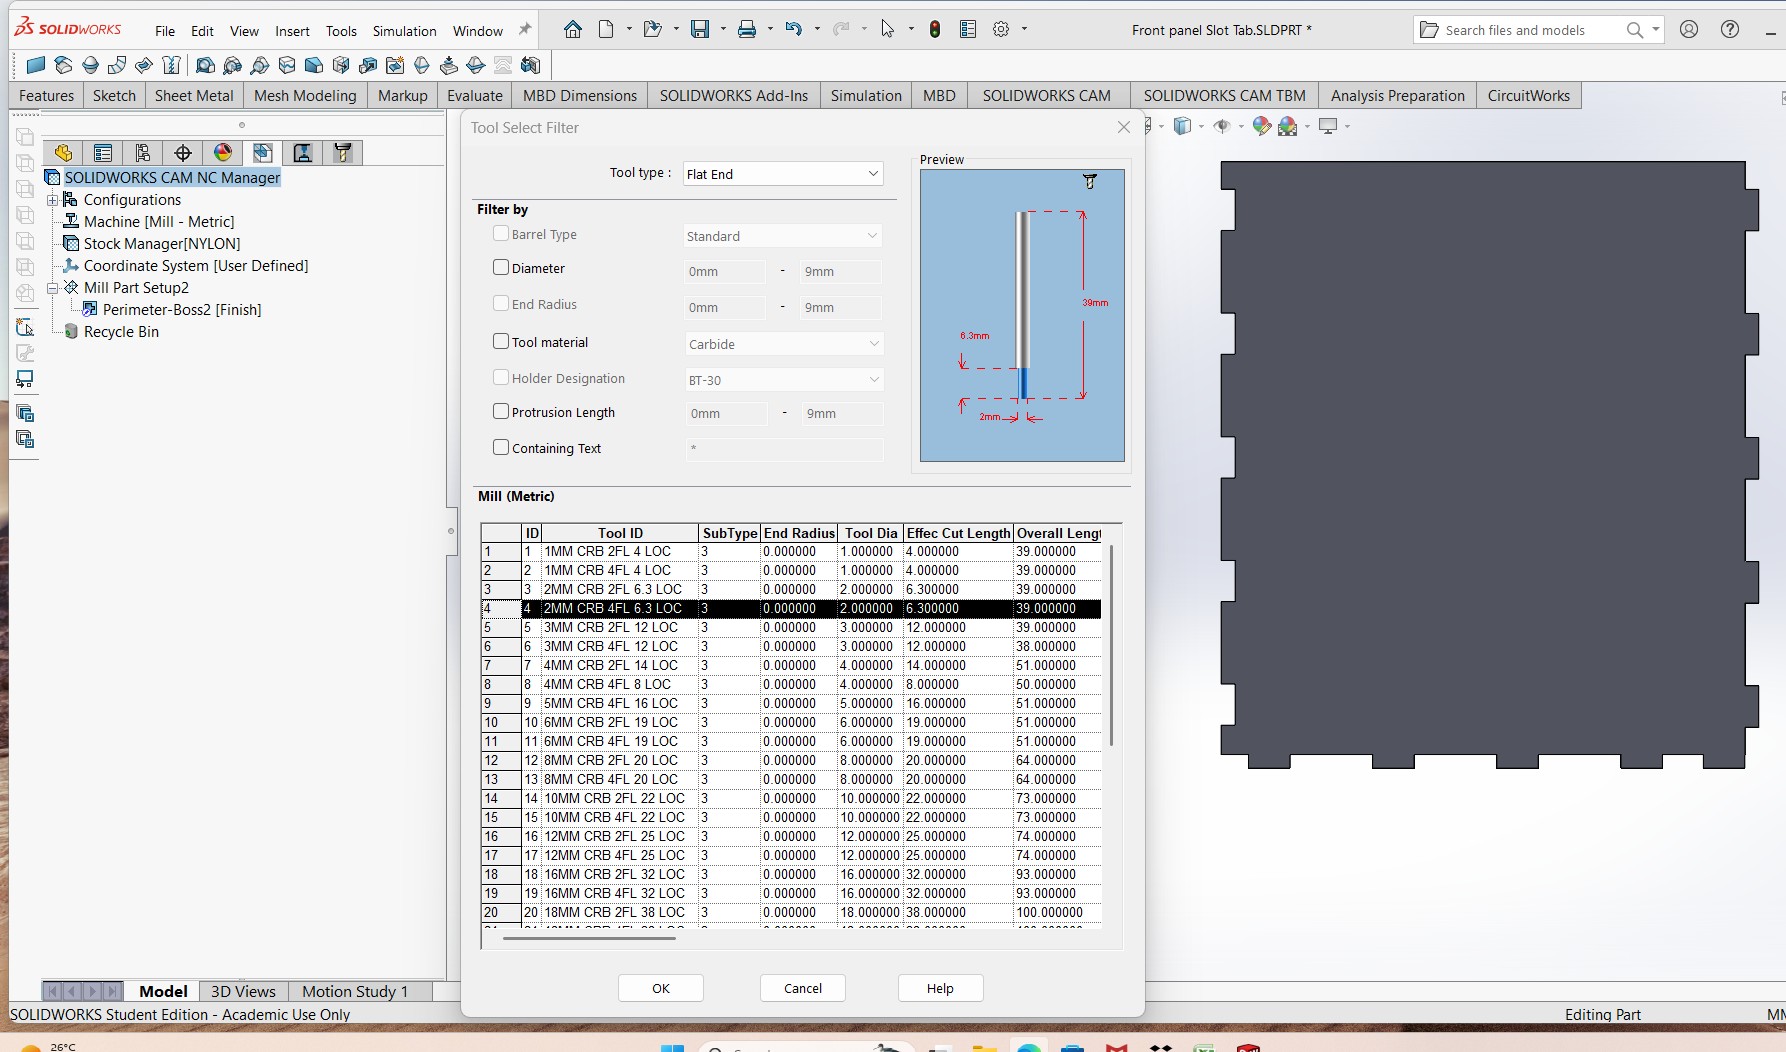The height and width of the screenshot is (1052, 1786).
Task: Click the Home icon in the top toolbar
Action: tap(573, 30)
